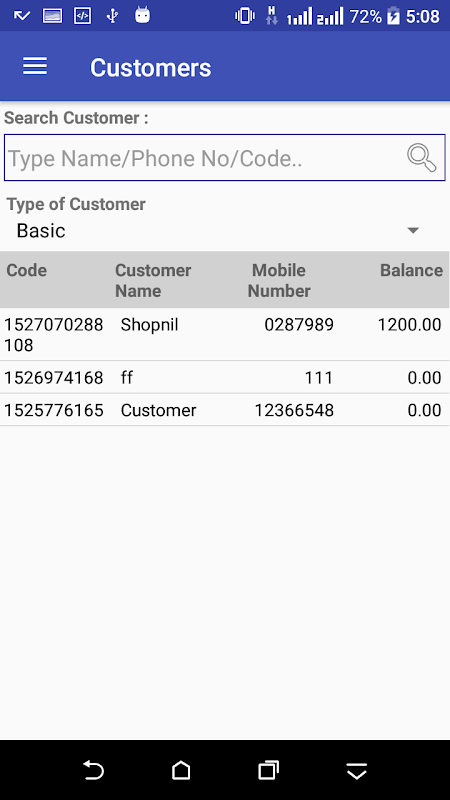Viewport: 450px width, 800px height.
Task: Tap the magnifying glass search icon
Action: [x=421, y=158]
